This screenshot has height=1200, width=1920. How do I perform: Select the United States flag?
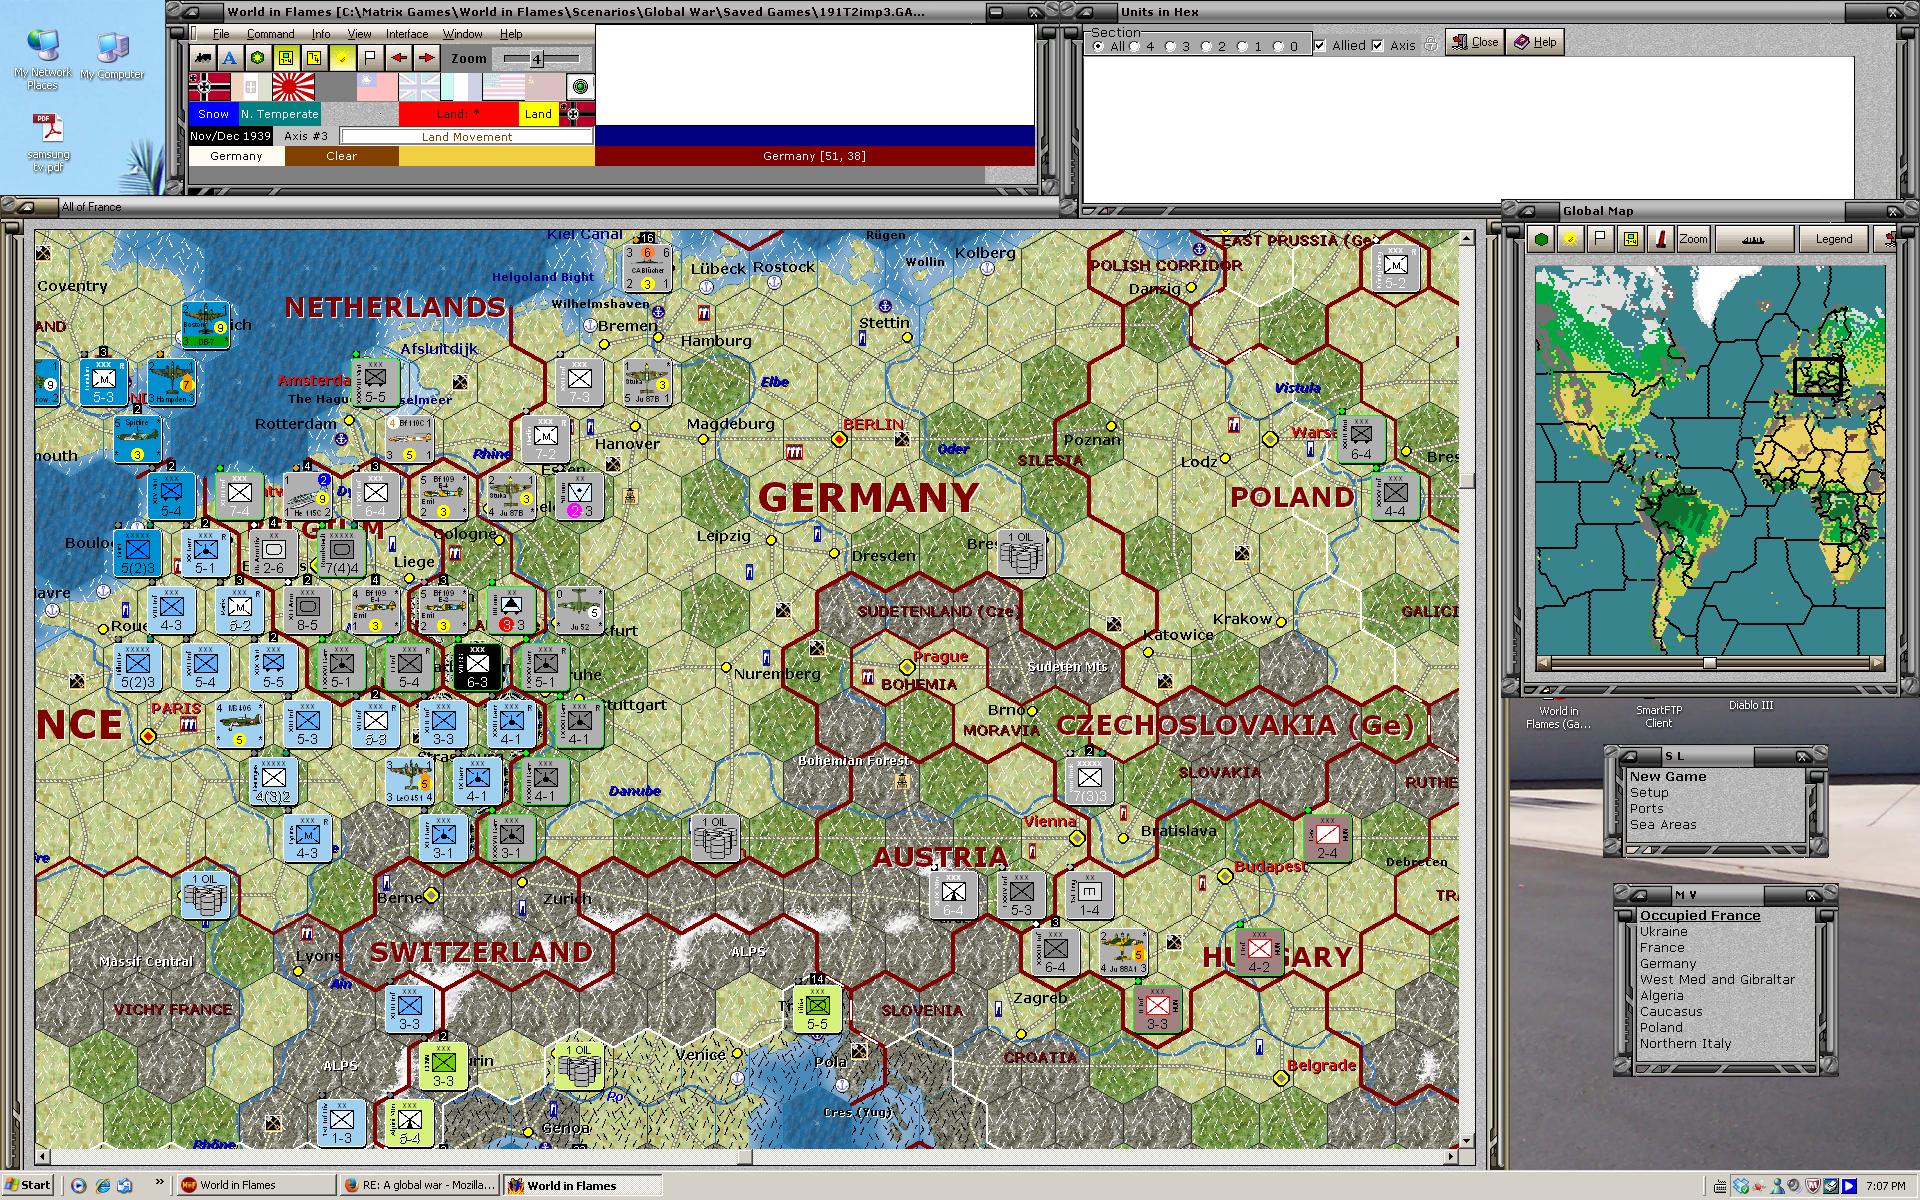tap(503, 87)
